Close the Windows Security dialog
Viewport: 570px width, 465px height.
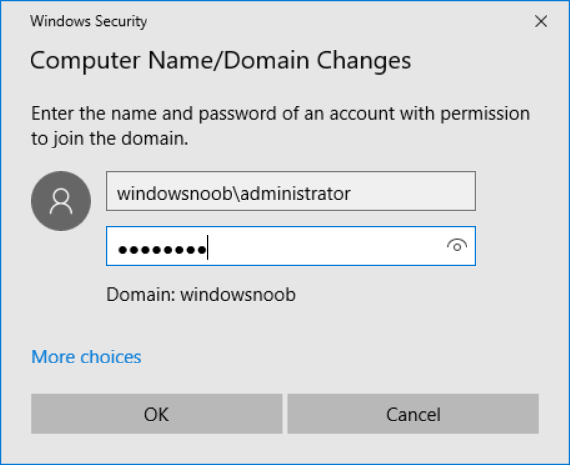541,21
